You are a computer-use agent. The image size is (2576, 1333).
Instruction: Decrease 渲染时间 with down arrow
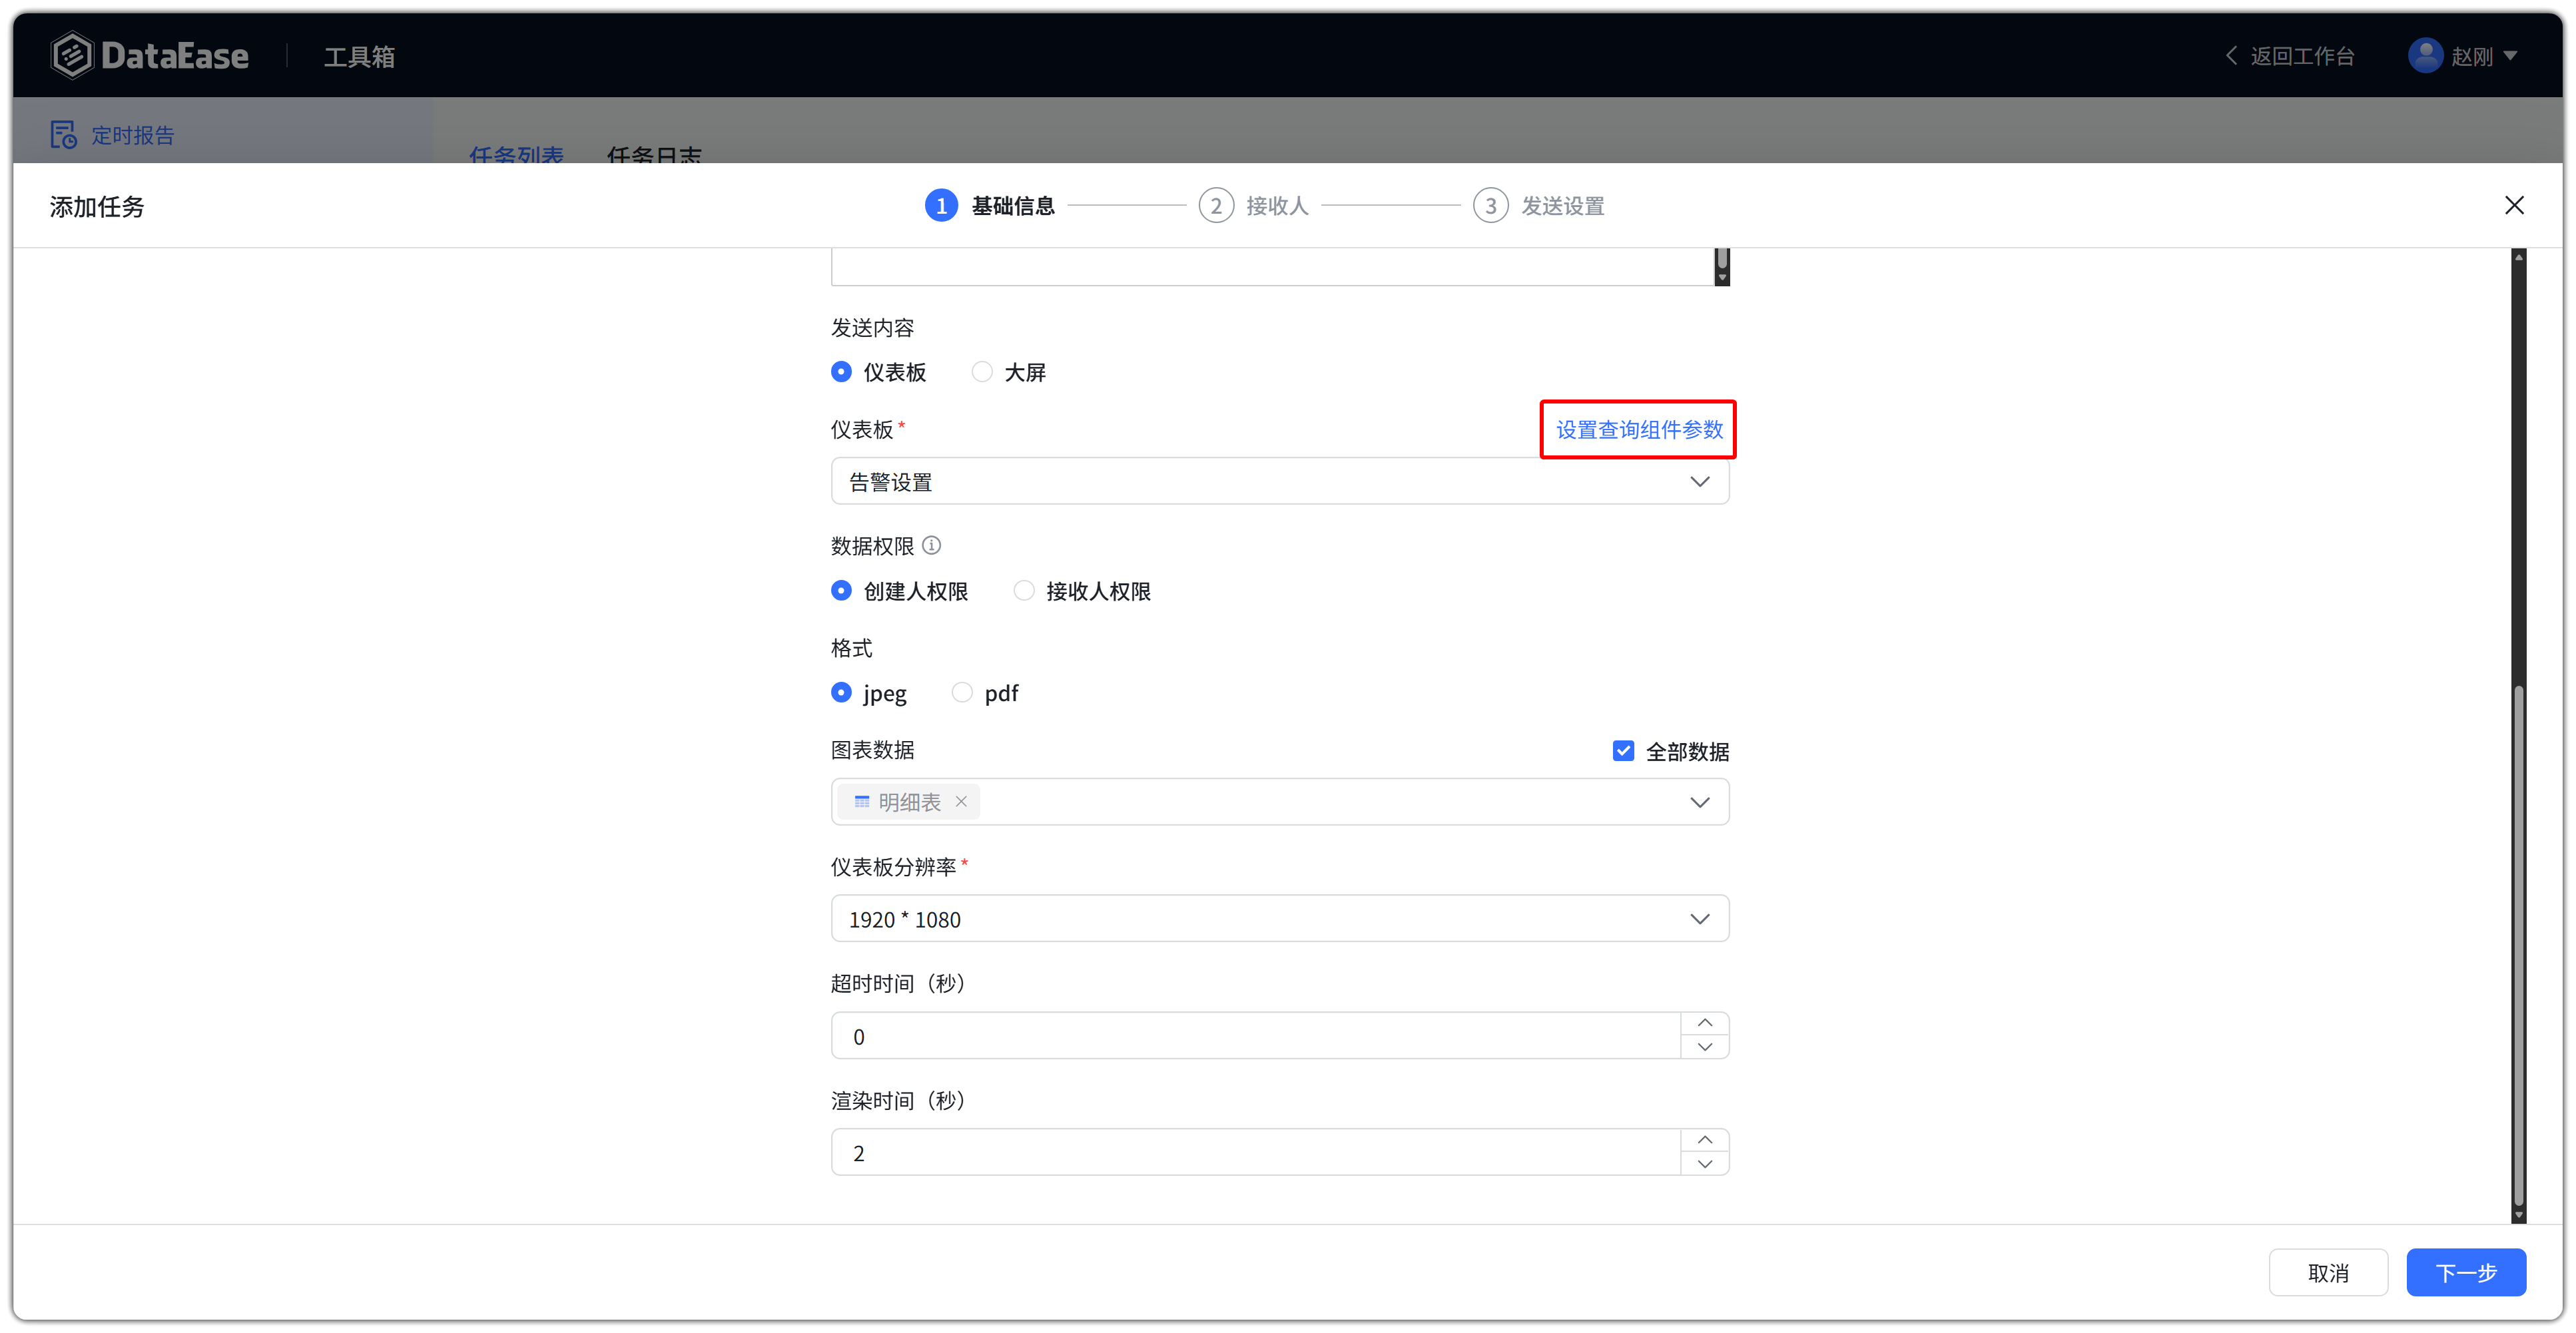pos(1705,1164)
